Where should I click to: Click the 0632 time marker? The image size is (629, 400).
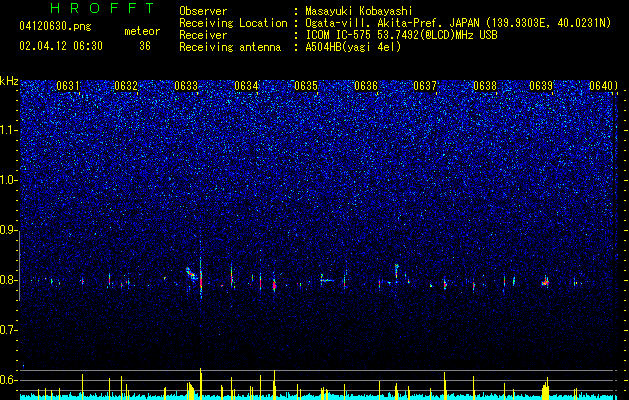click(x=126, y=86)
